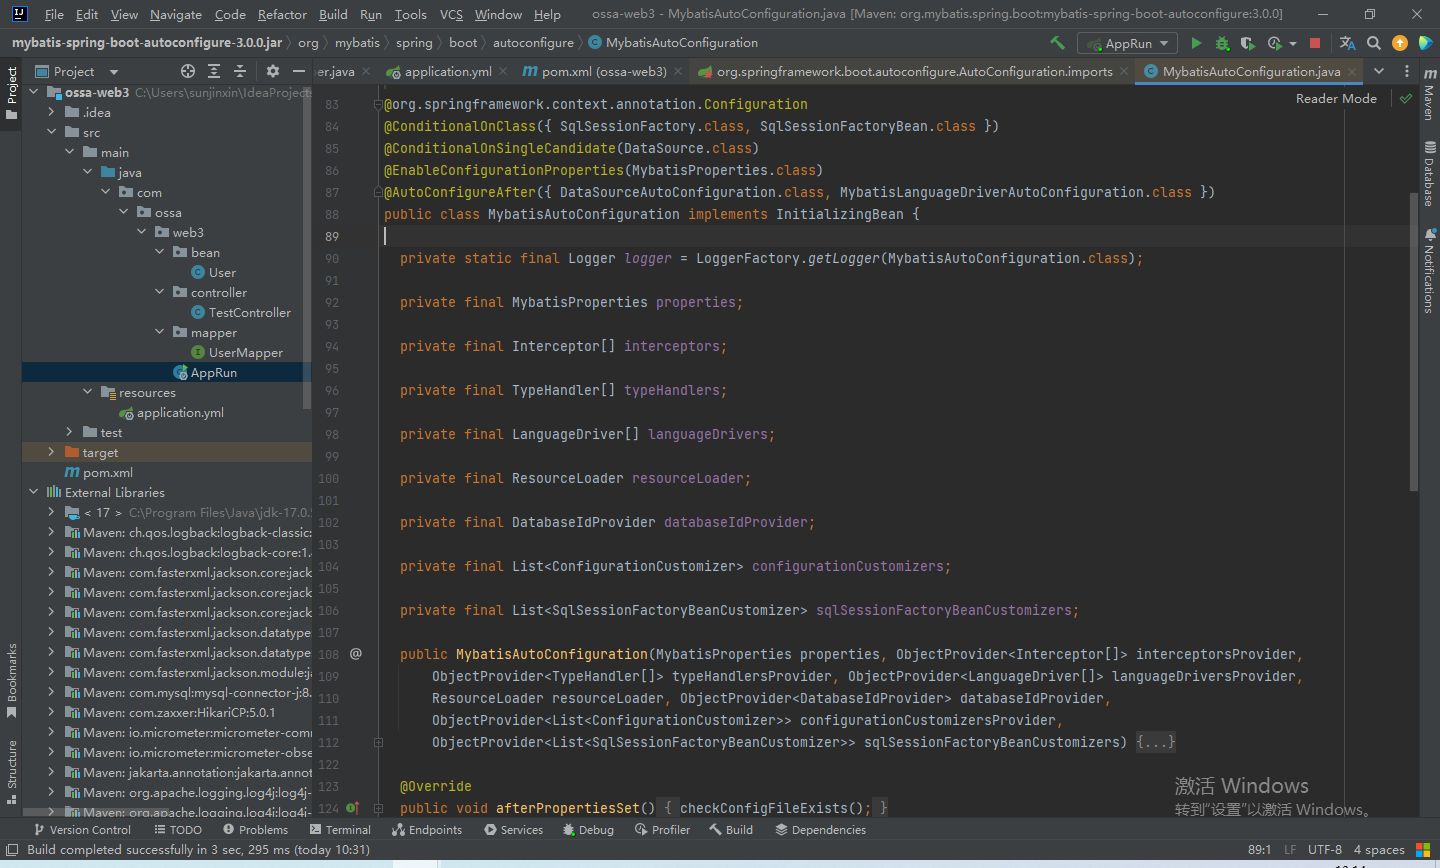The width and height of the screenshot is (1440, 868).
Task: Open the Refactor menu
Action: coord(282,14)
